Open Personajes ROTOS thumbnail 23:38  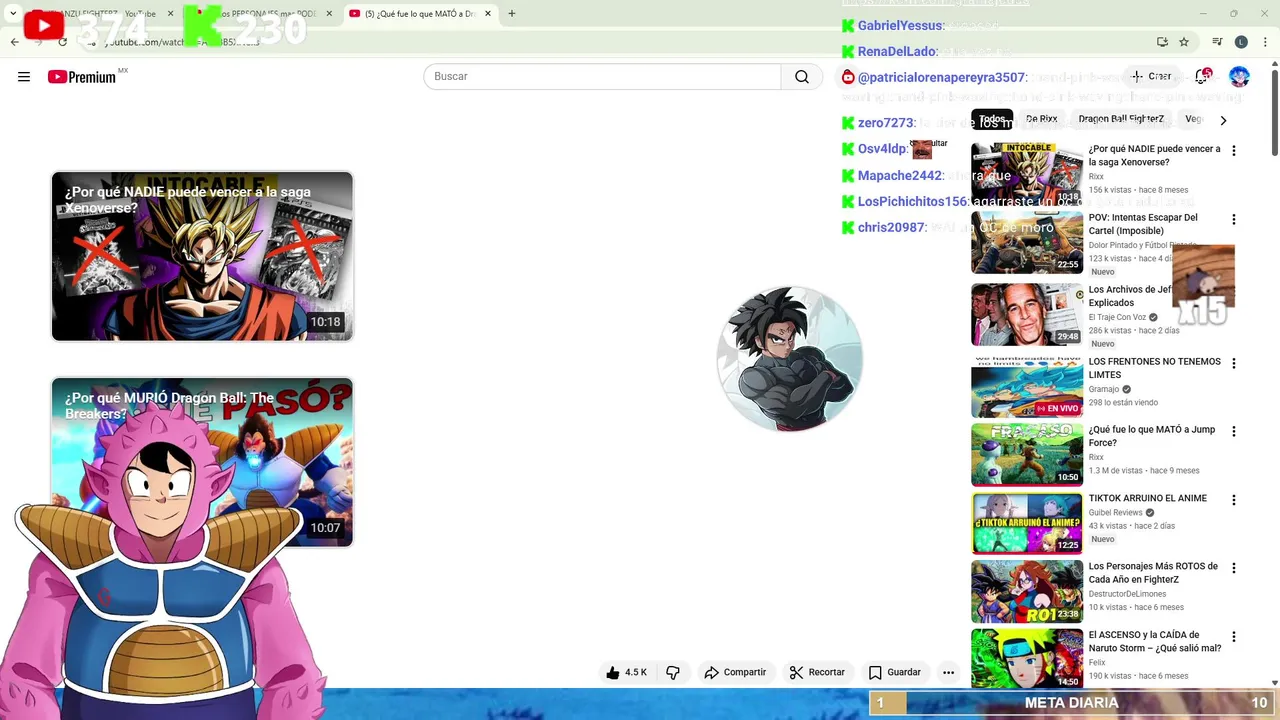coord(1027,591)
